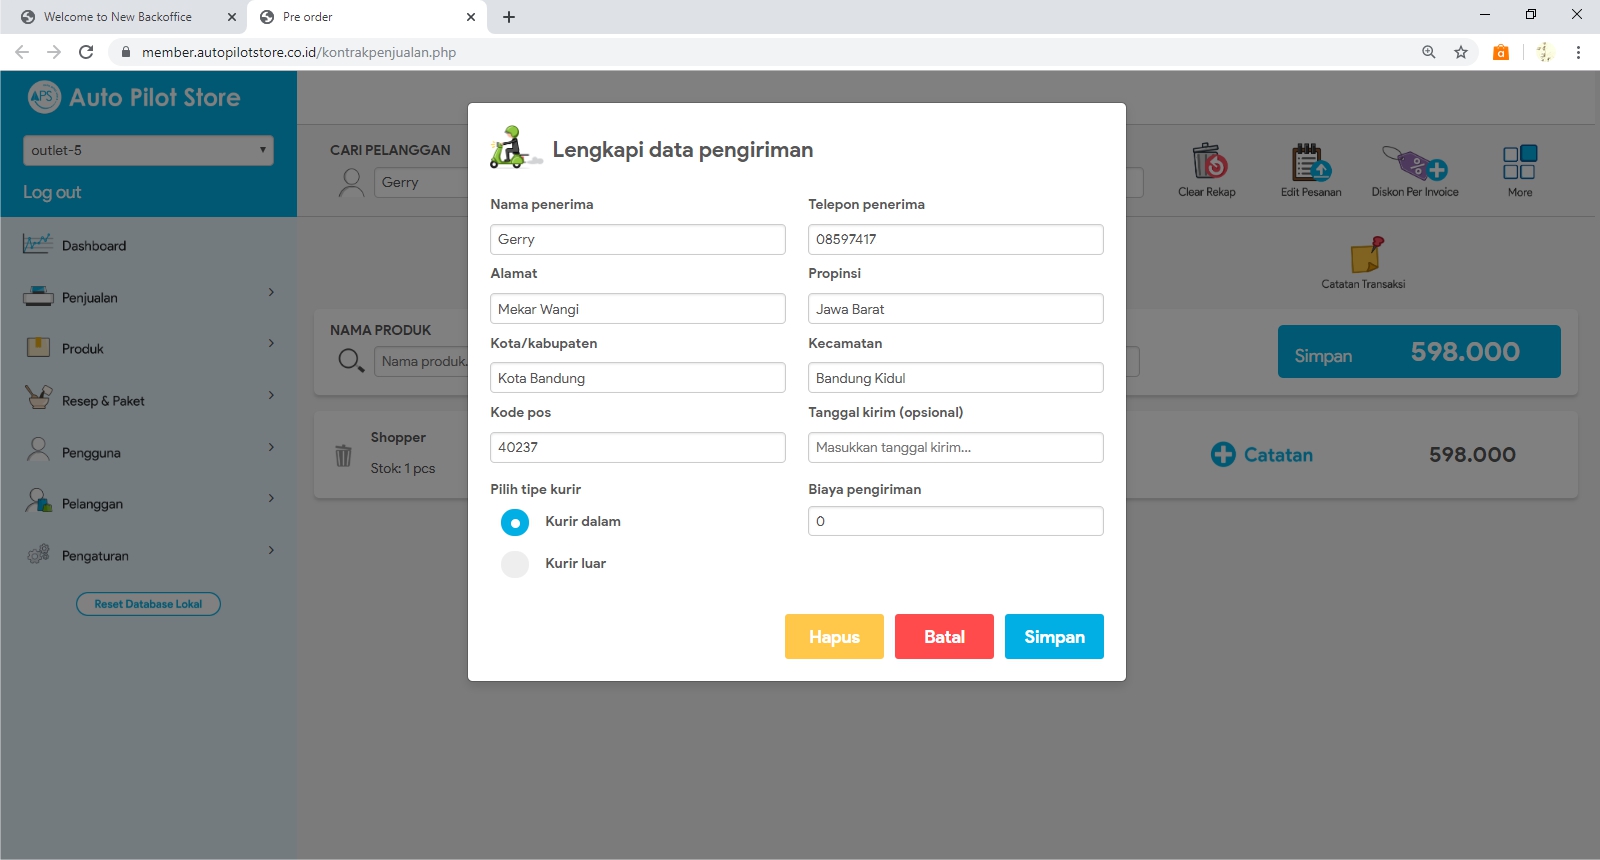Image resolution: width=1600 pixels, height=860 pixels.
Task: Click the Catatan plus icon
Action: pyautogui.click(x=1222, y=455)
